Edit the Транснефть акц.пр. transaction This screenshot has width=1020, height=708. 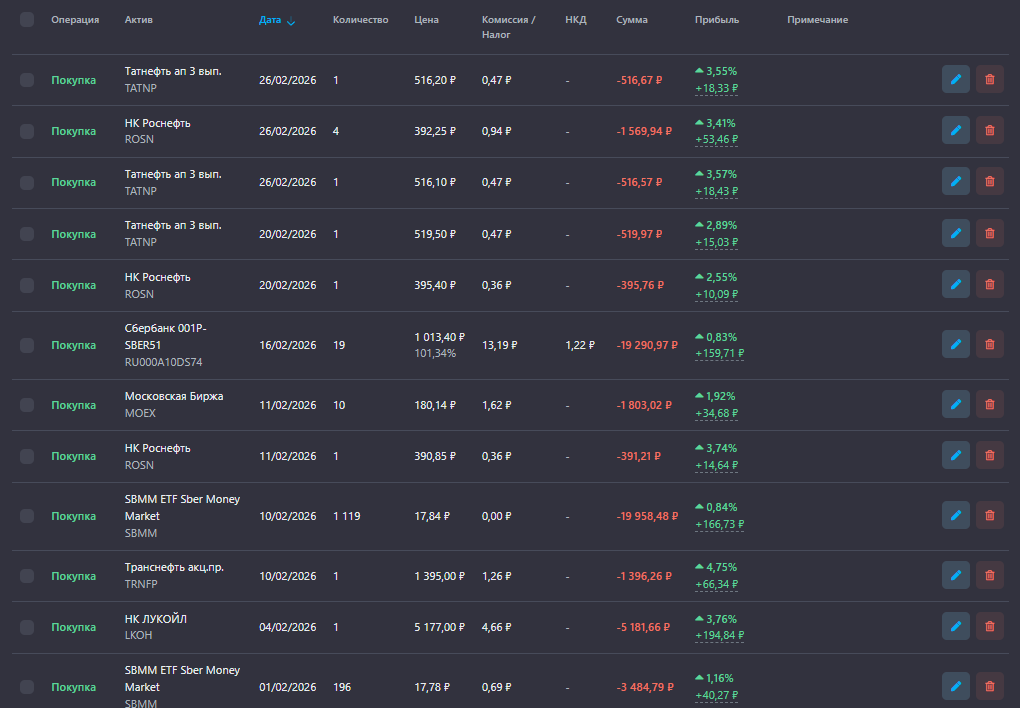tap(955, 576)
